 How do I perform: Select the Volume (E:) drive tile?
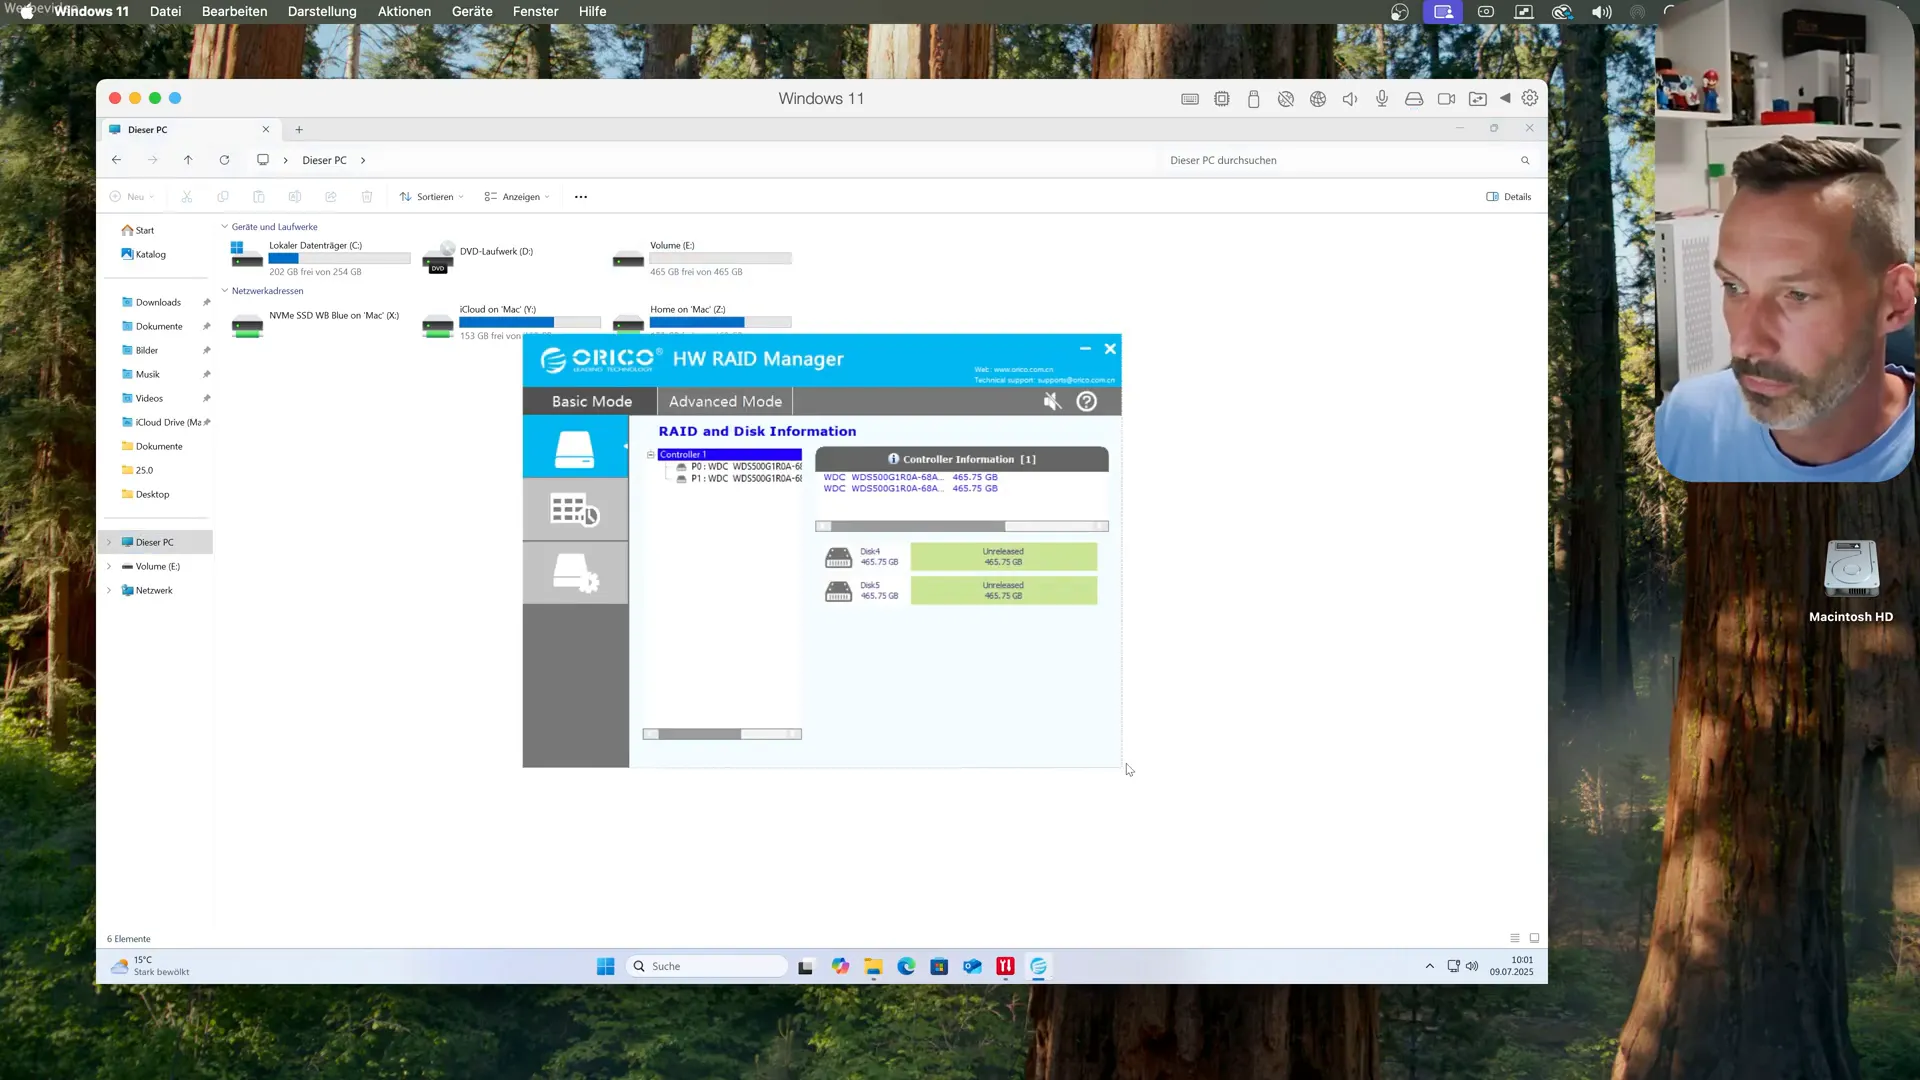pyautogui.click(x=701, y=258)
